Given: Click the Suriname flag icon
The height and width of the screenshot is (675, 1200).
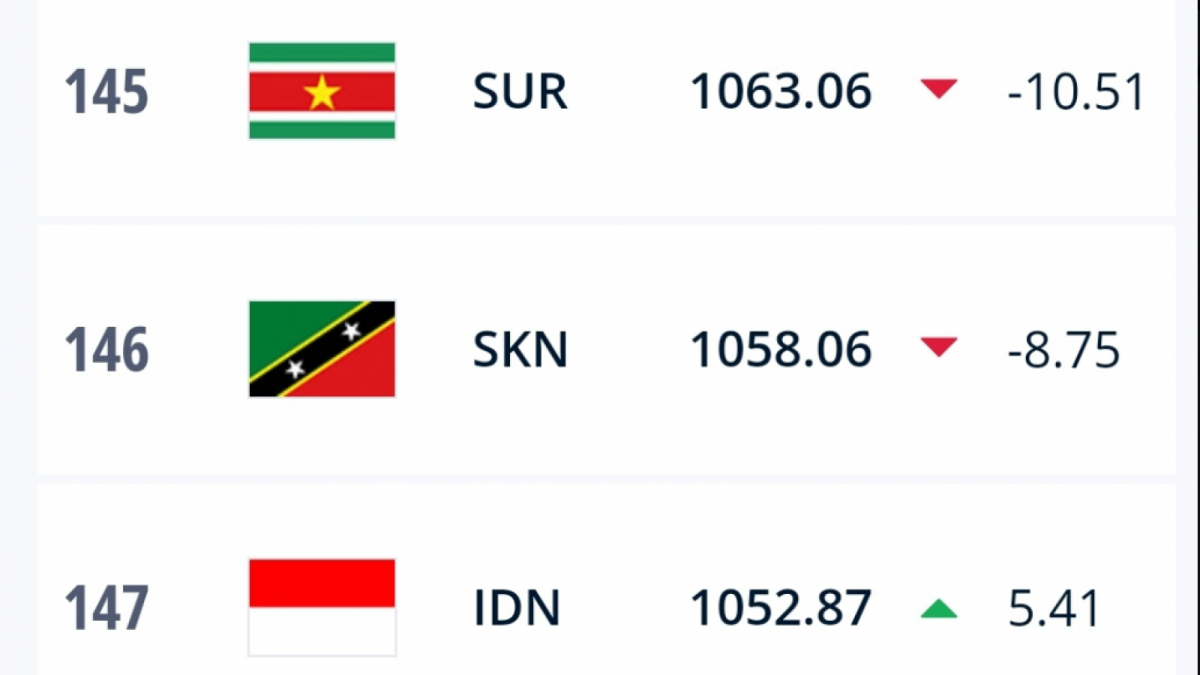Looking at the screenshot, I should [322, 91].
